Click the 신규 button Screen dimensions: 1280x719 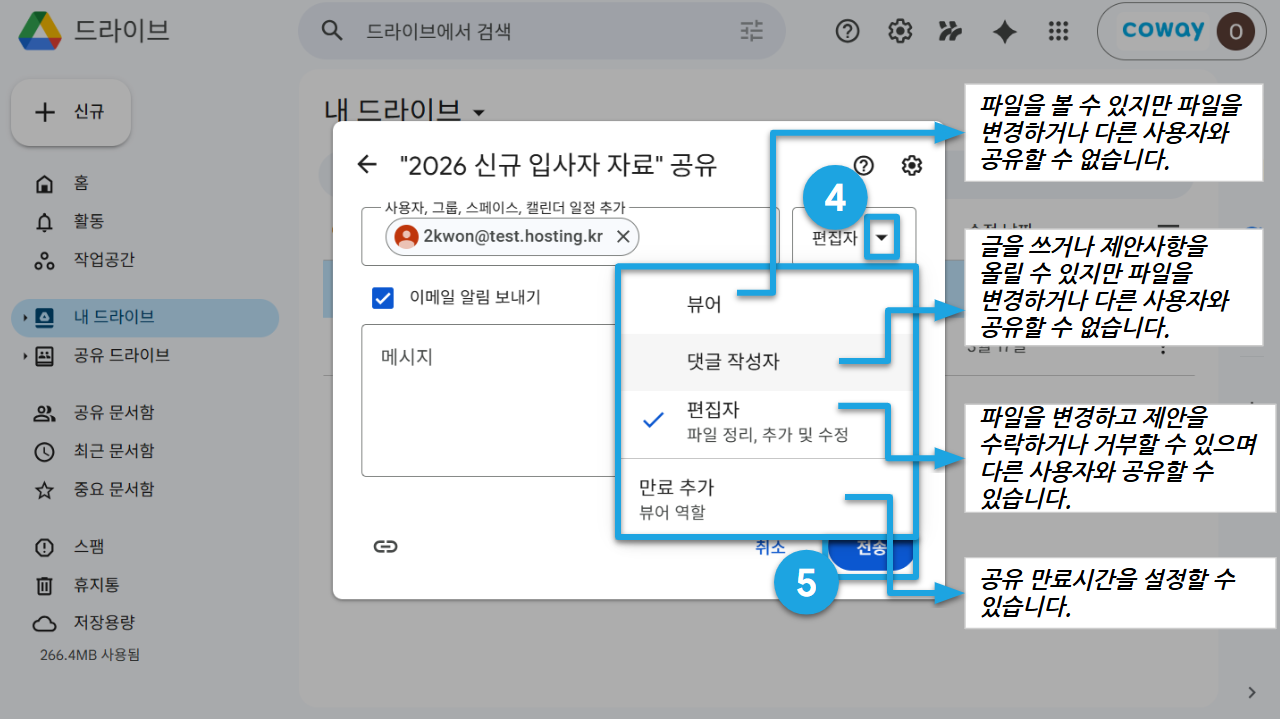[x=70, y=112]
